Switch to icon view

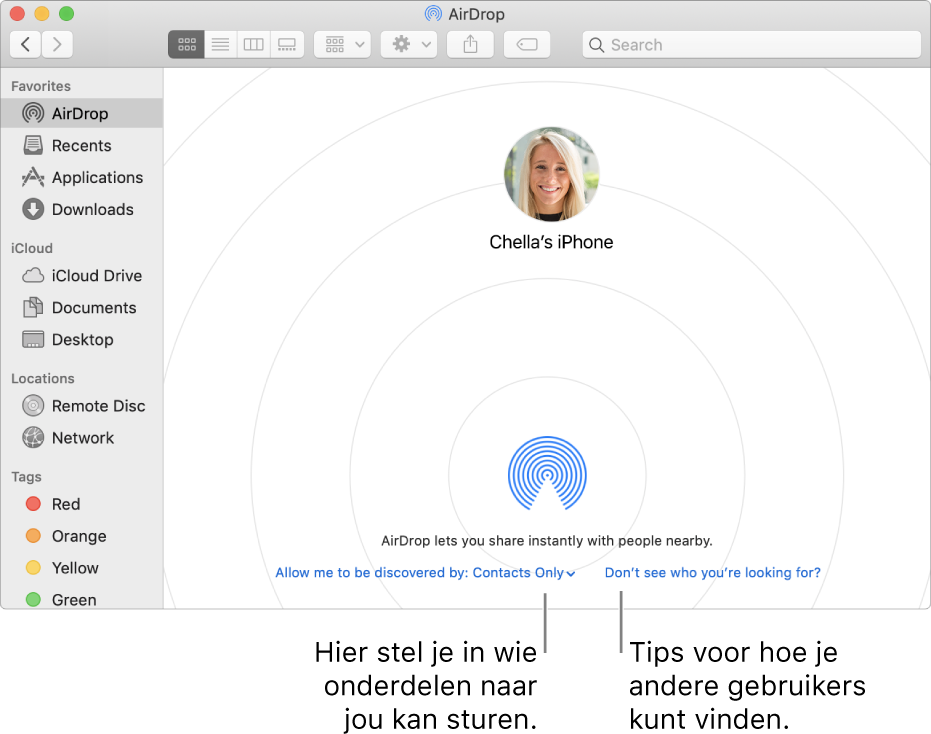tap(186, 45)
